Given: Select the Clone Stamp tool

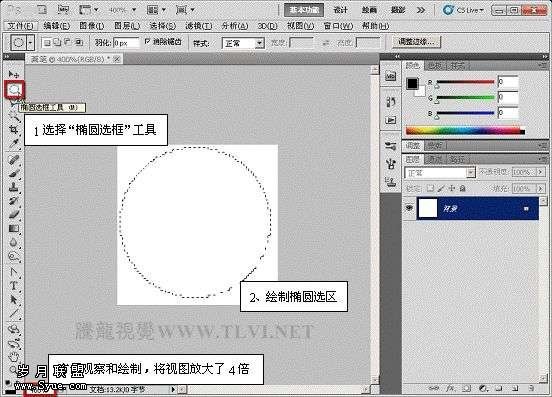Looking at the screenshot, I should (x=14, y=187).
